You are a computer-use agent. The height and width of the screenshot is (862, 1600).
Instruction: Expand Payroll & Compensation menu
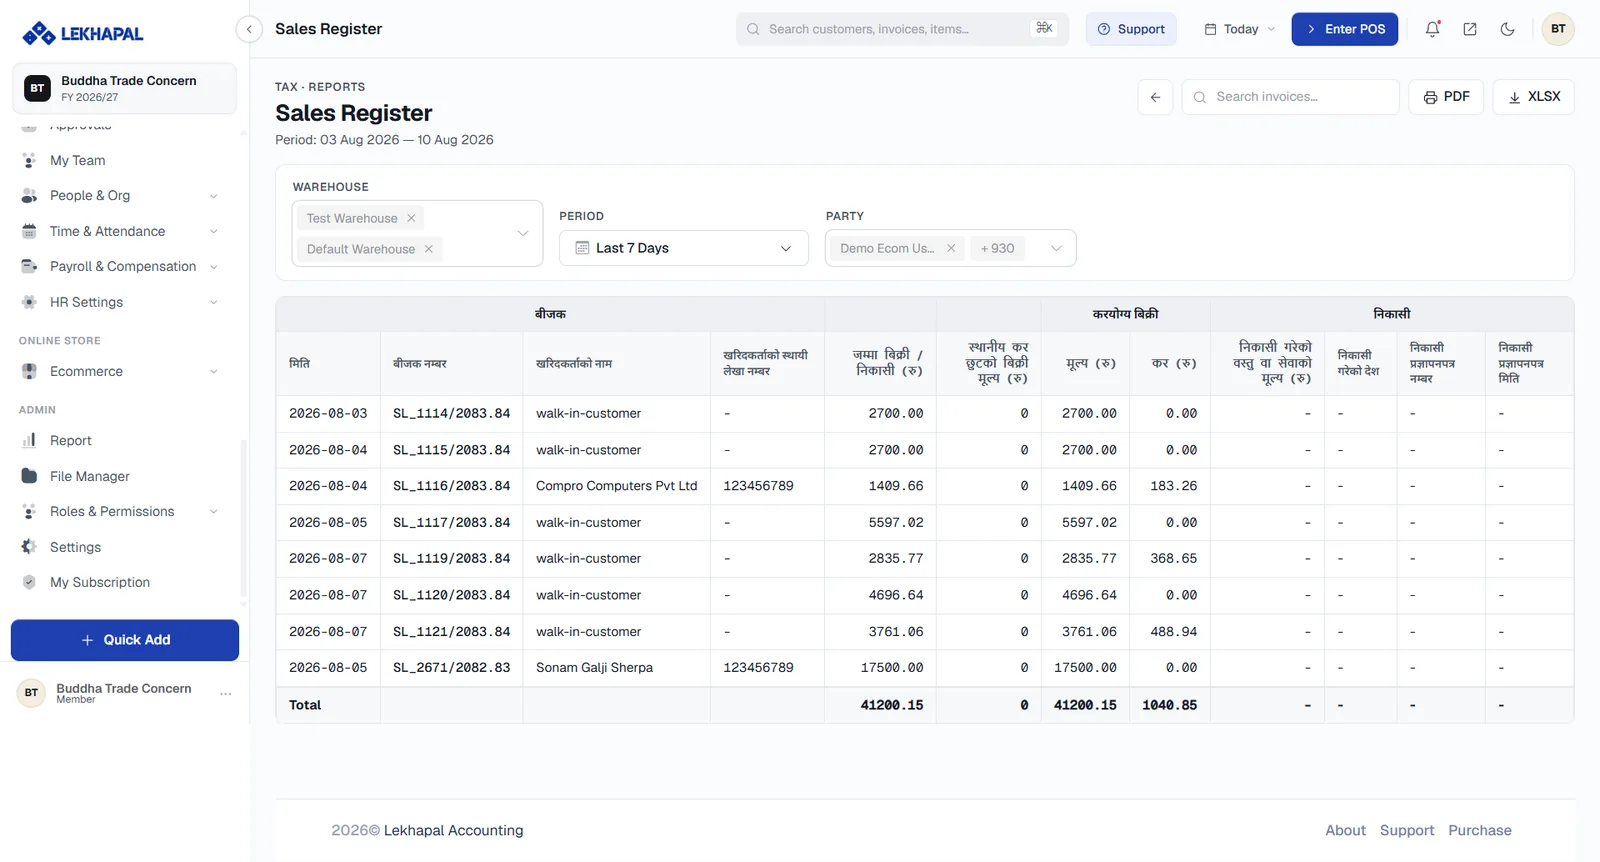coord(120,267)
